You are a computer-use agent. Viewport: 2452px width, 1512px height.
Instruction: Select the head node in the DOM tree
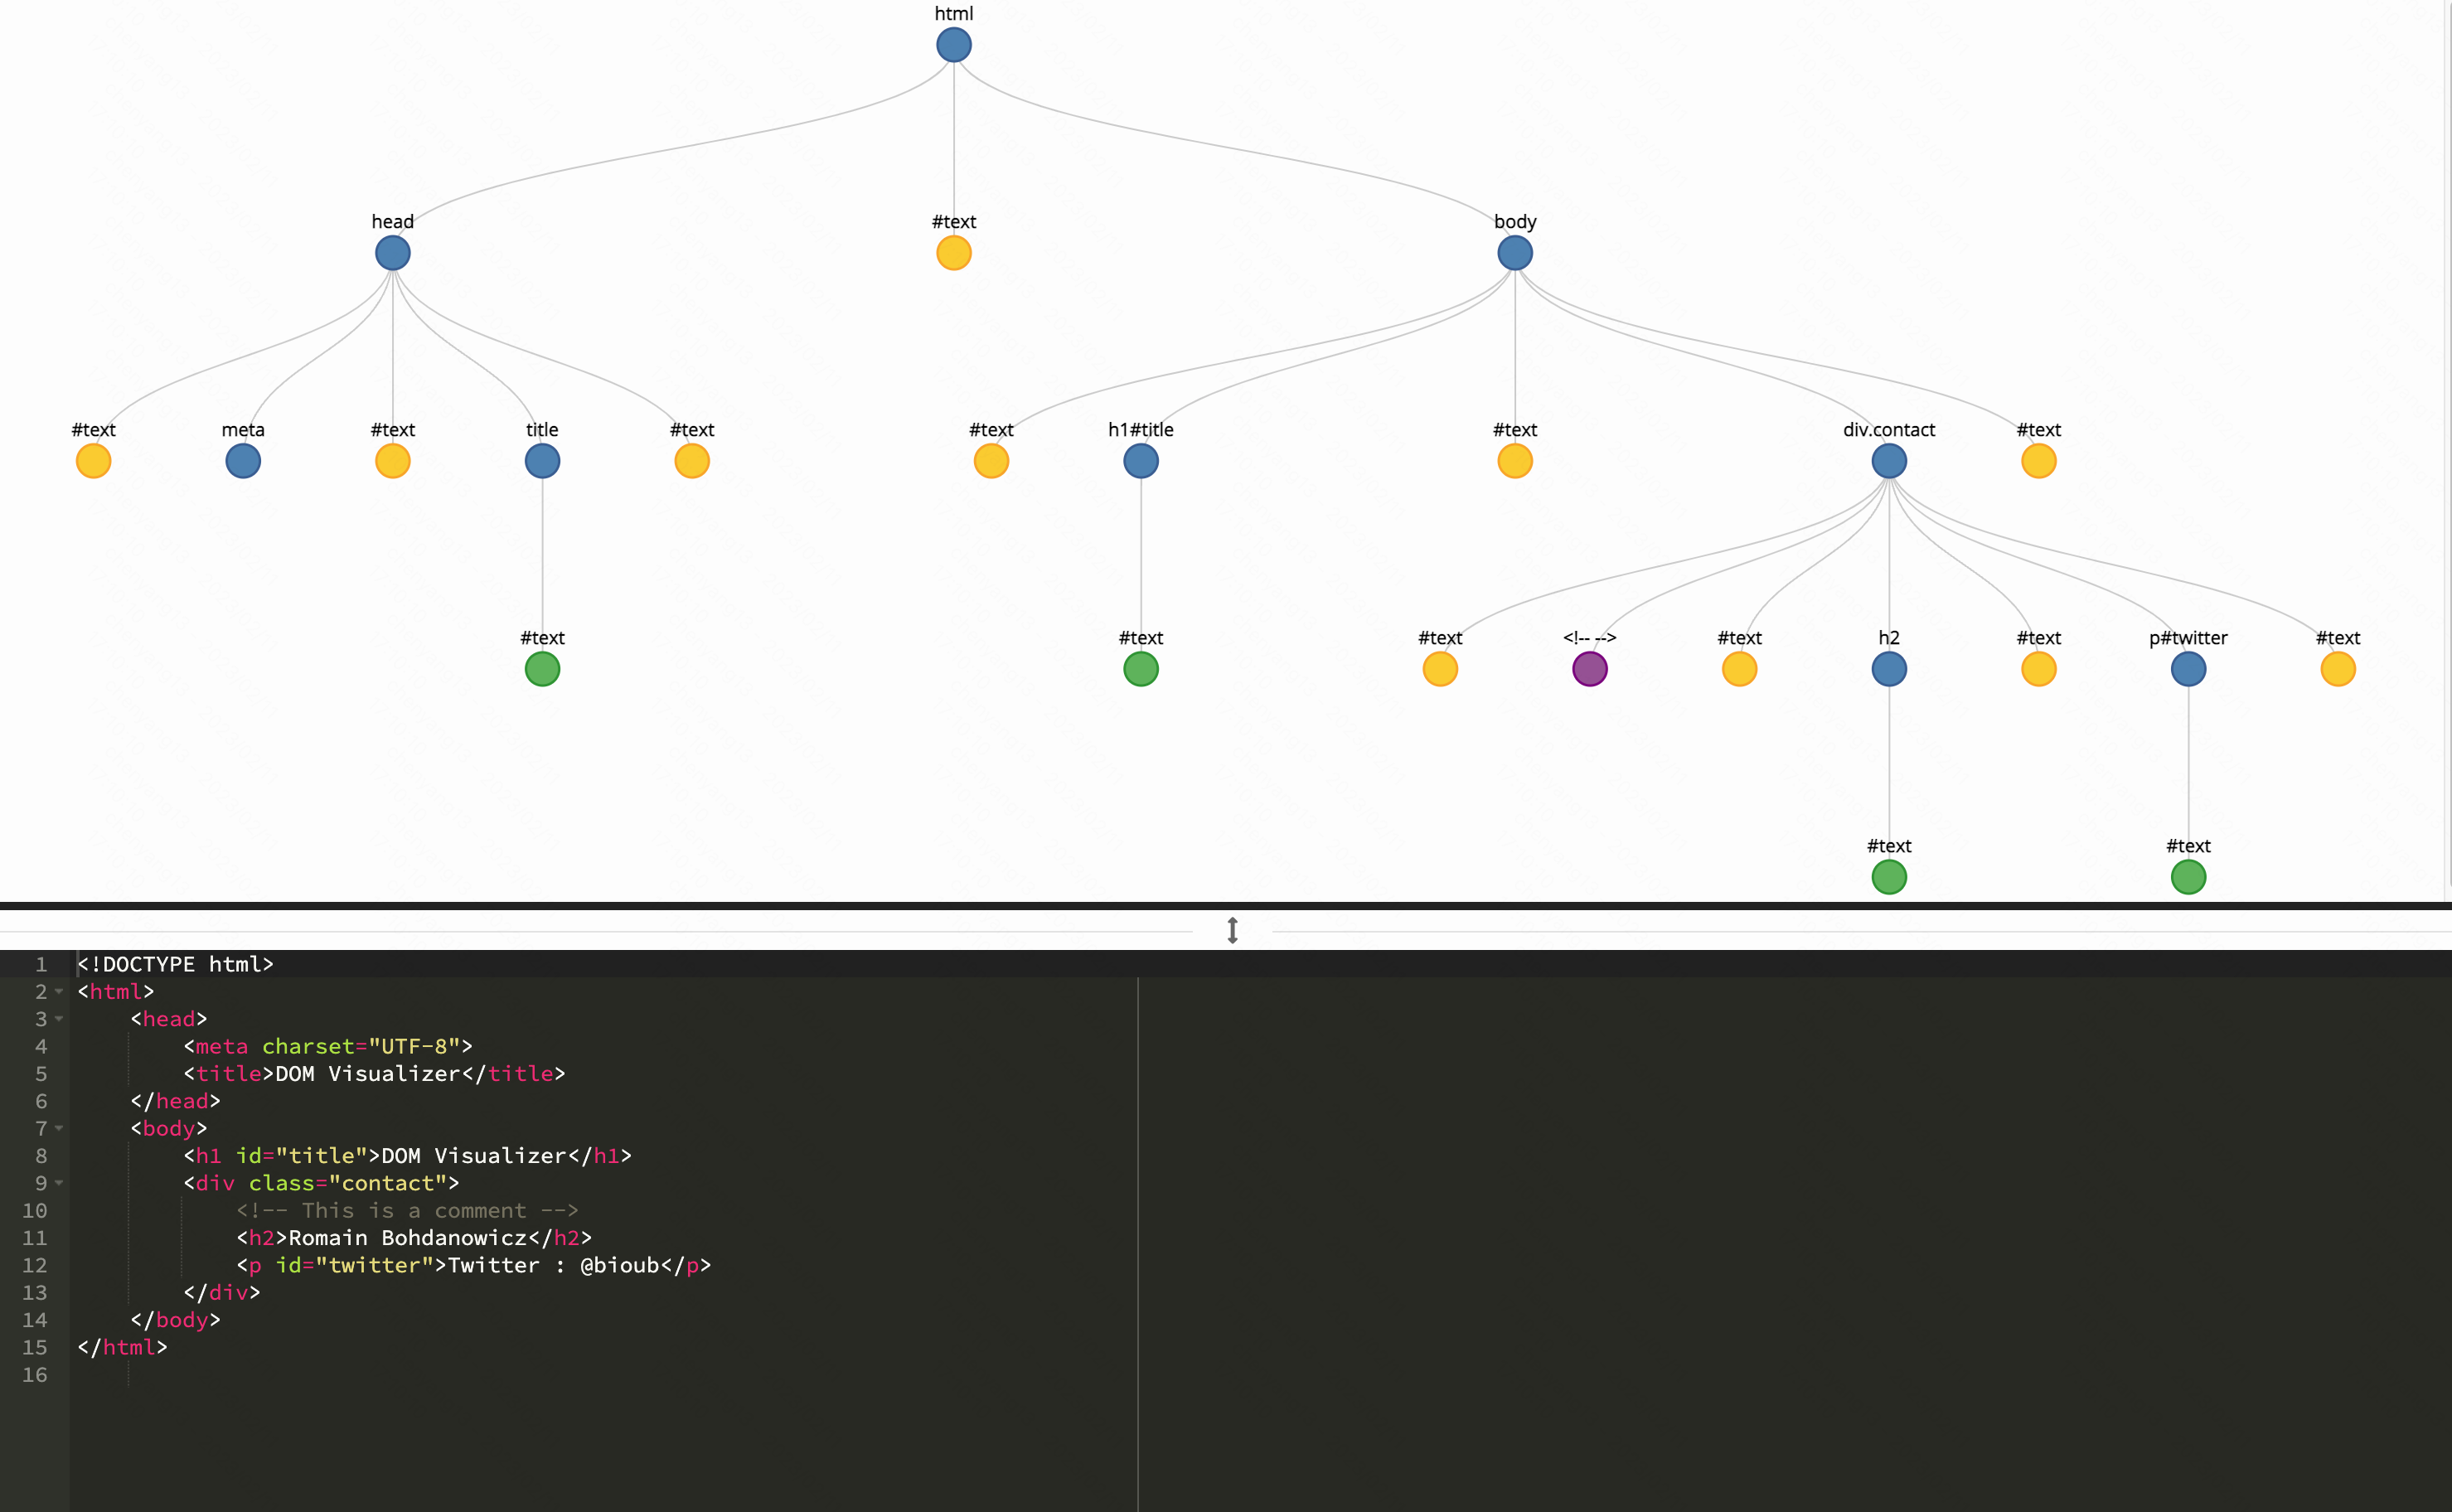391,252
